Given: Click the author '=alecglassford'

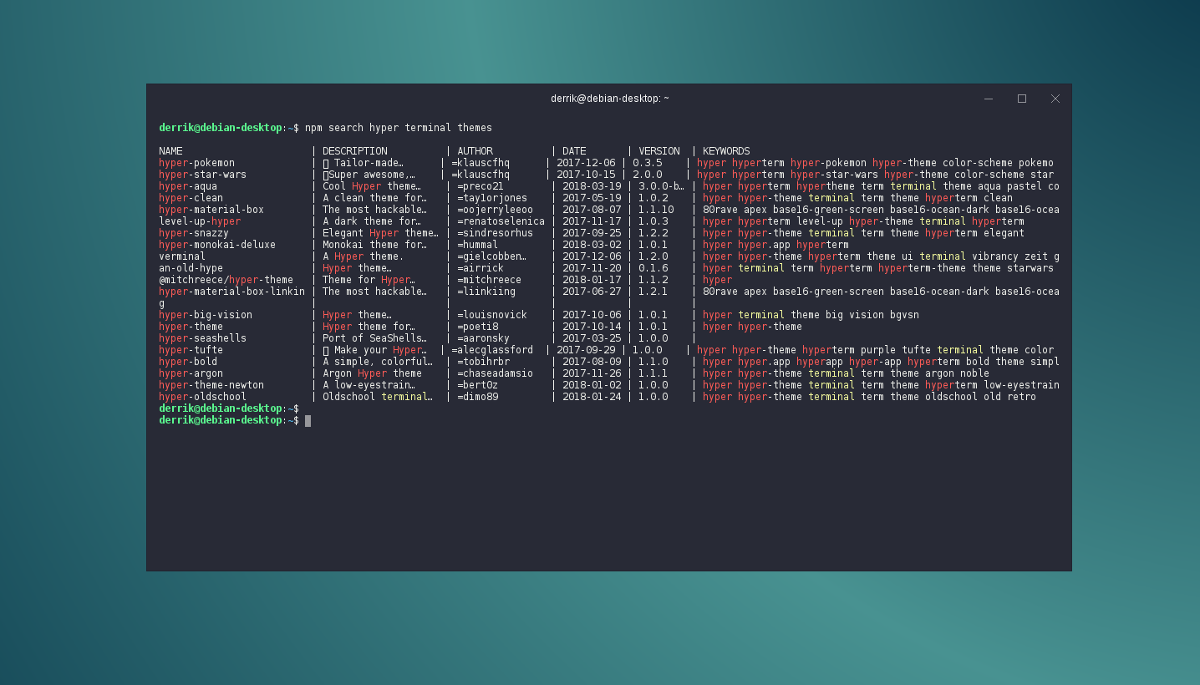Looking at the screenshot, I should click(x=492, y=350).
